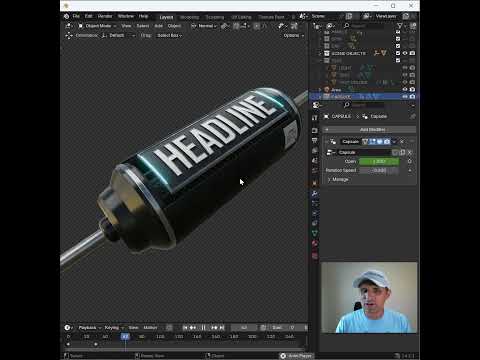Open the Options dropdown in viewport
This screenshot has width=480, height=360.
tap(294, 35)
